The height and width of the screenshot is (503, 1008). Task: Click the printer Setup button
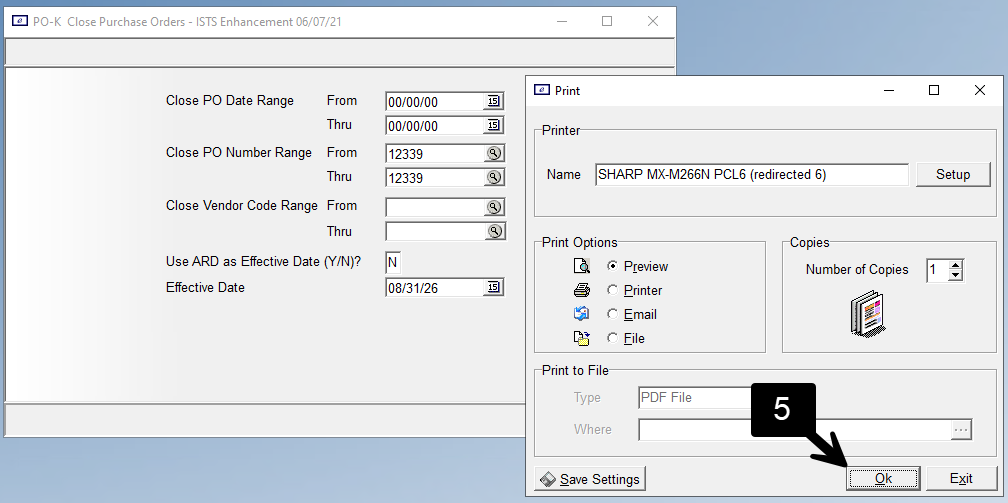tap(953, 174)
